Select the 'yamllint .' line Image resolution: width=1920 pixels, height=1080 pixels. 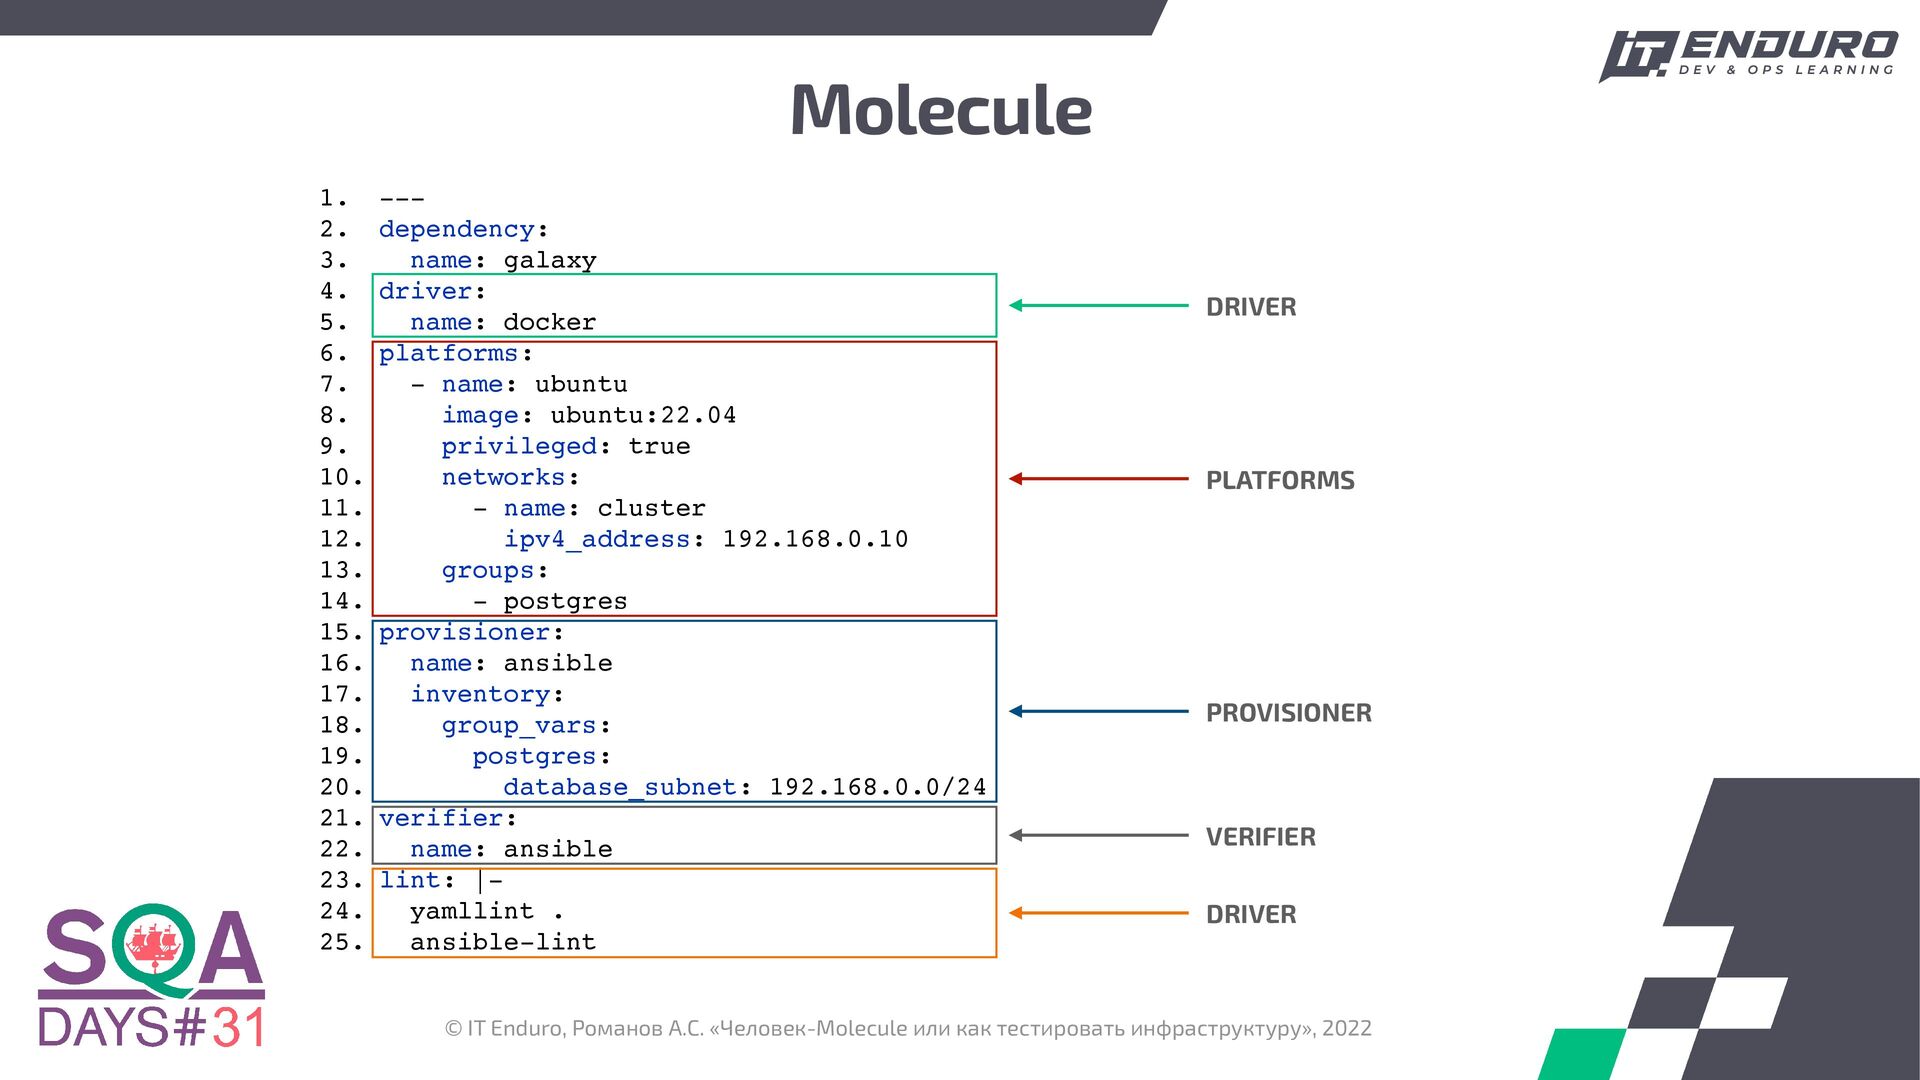(487, 911)
